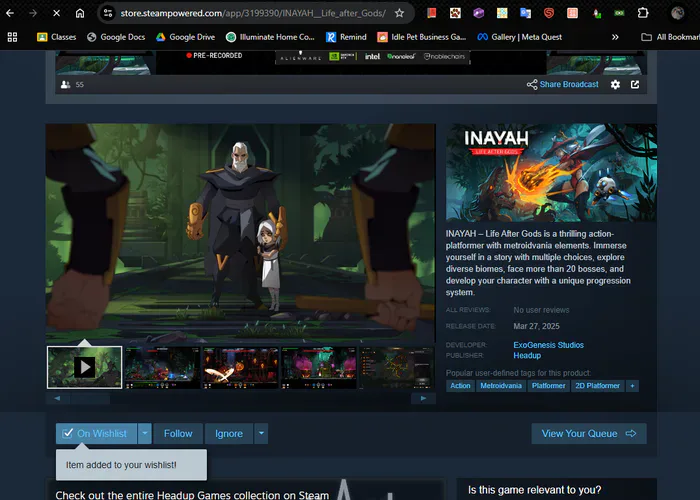Open site information icon in address bar
700x500 pixels.
click(x=108, y=13)
